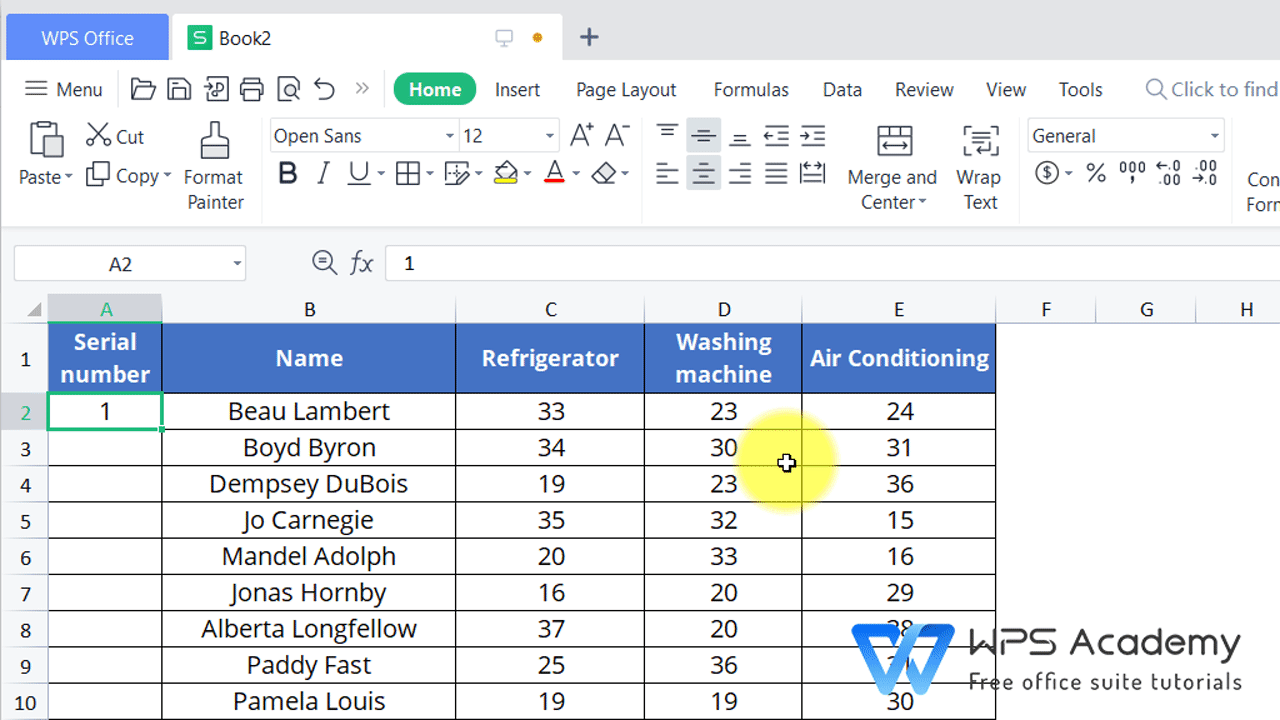Click the formula bar input field
This screenshot has height=720, width=1280.
[832, 263]
